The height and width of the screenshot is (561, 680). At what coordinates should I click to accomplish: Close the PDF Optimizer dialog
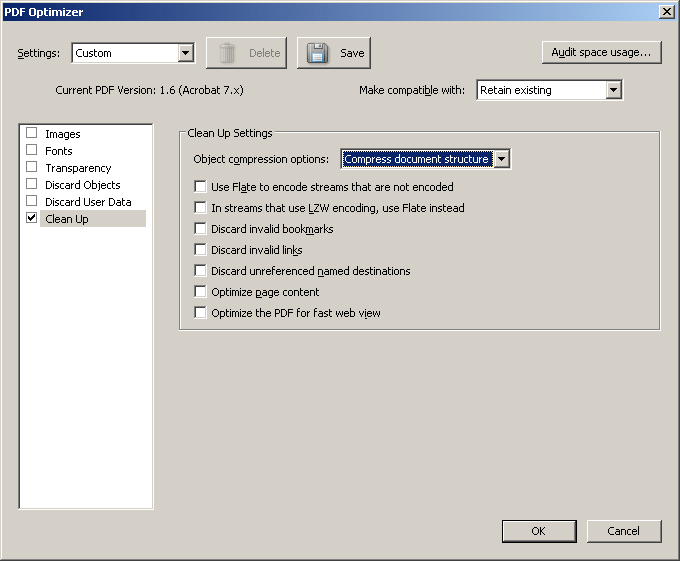pos(667,11)
